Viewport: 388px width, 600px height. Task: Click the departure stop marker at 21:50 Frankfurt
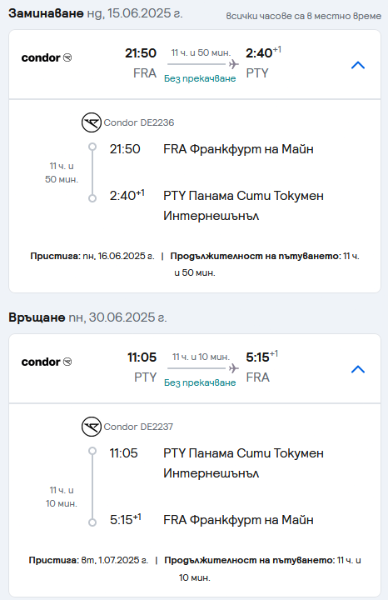[x=92, y=147]
